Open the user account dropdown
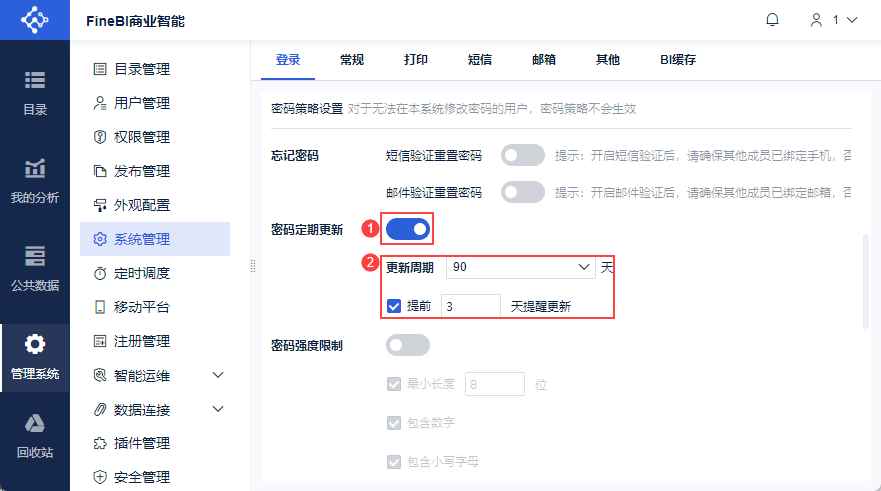 (834, 20)
